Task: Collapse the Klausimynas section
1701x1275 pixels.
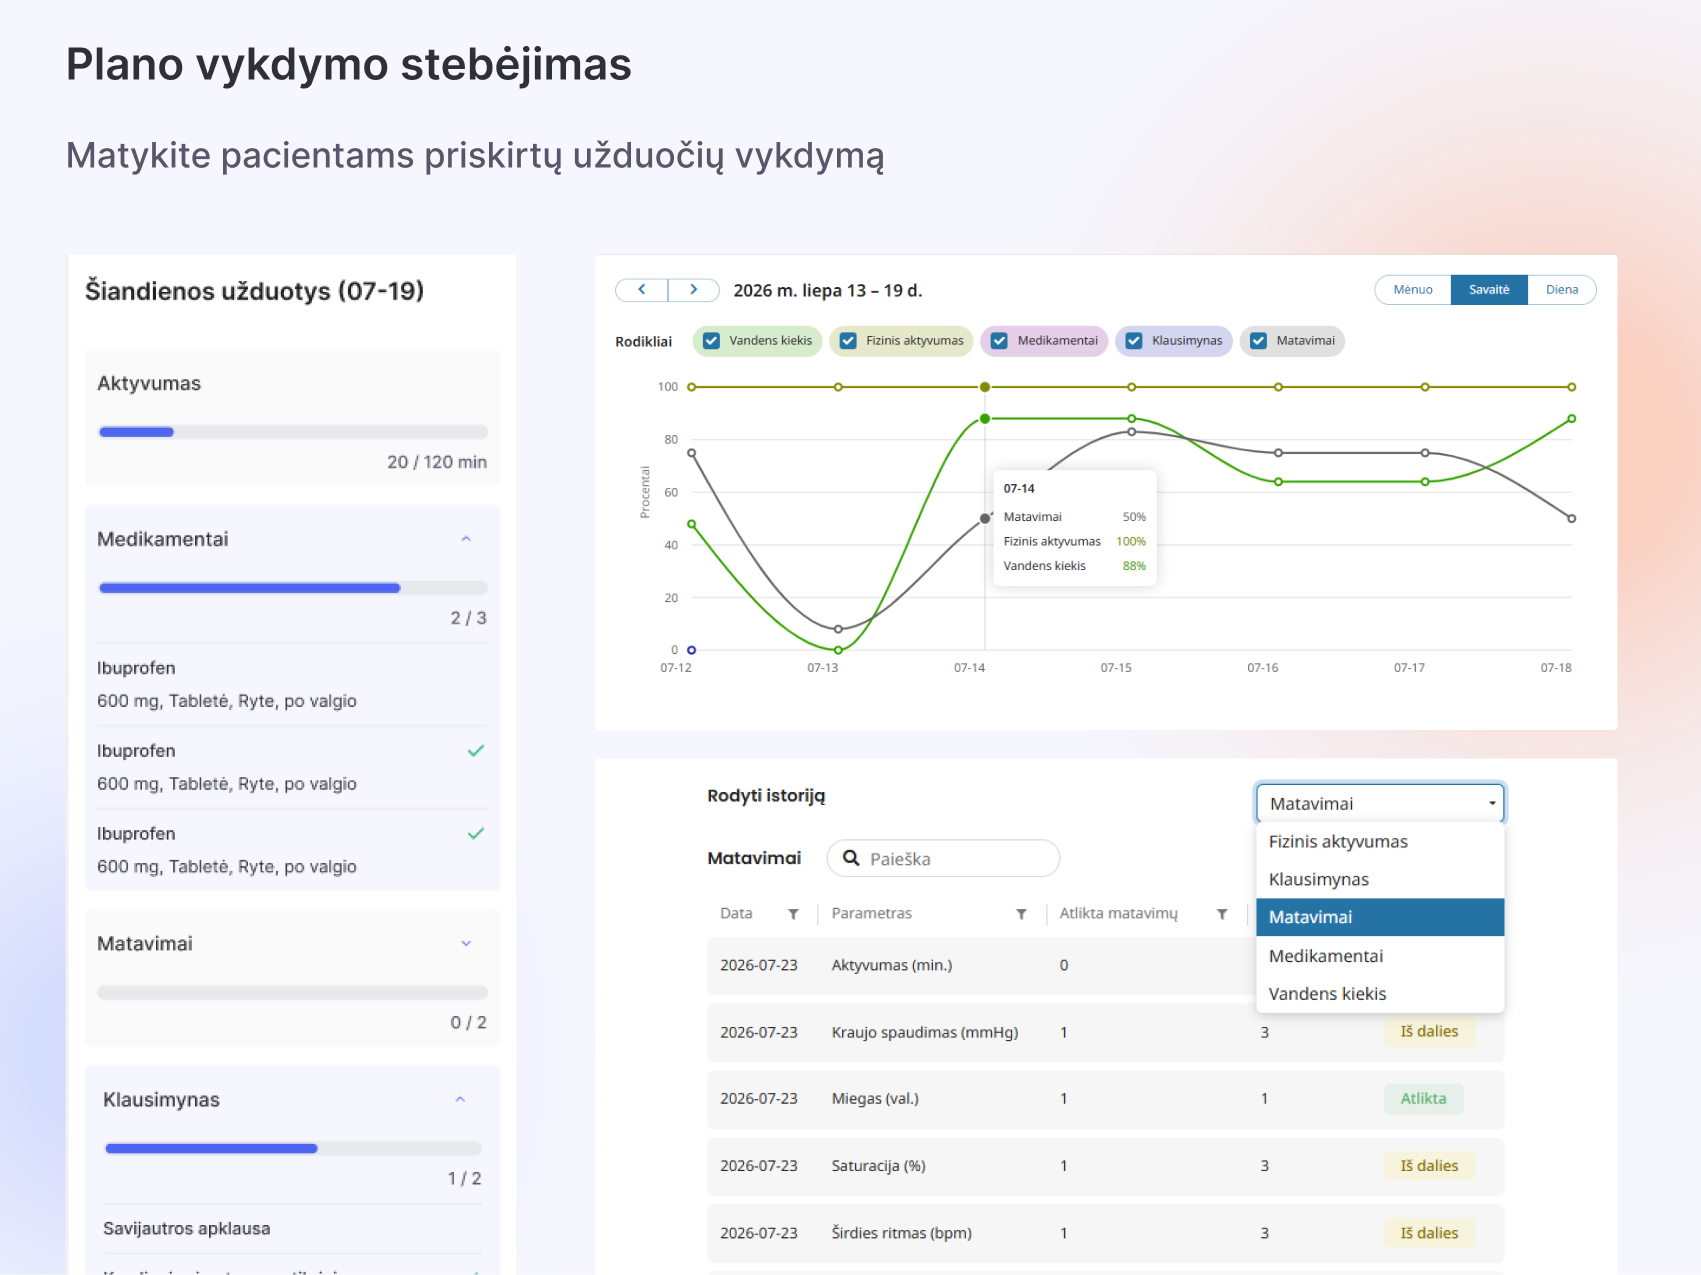Action: coord(460,1100)
